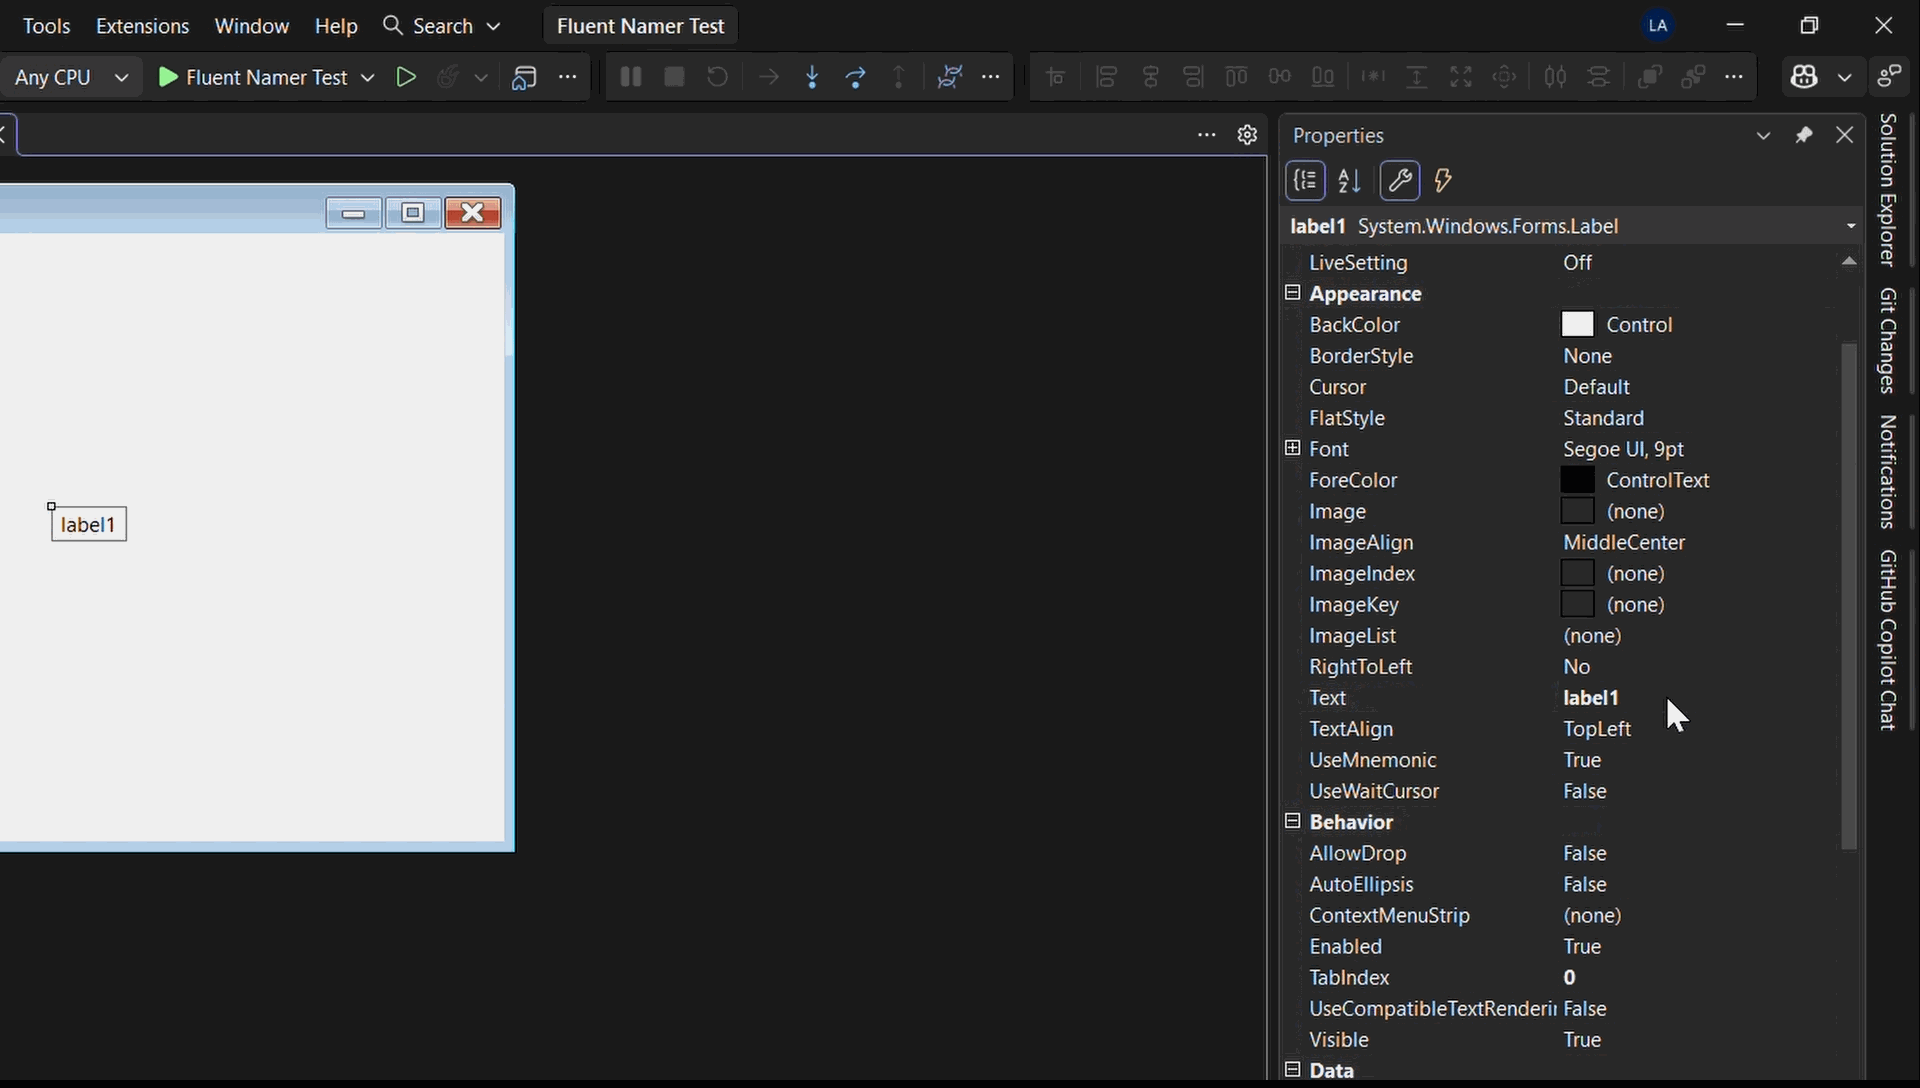Open GitHub Copilot icon in toolbar
This screenshot has width=1920, height=1088.
coord(1804,77)
